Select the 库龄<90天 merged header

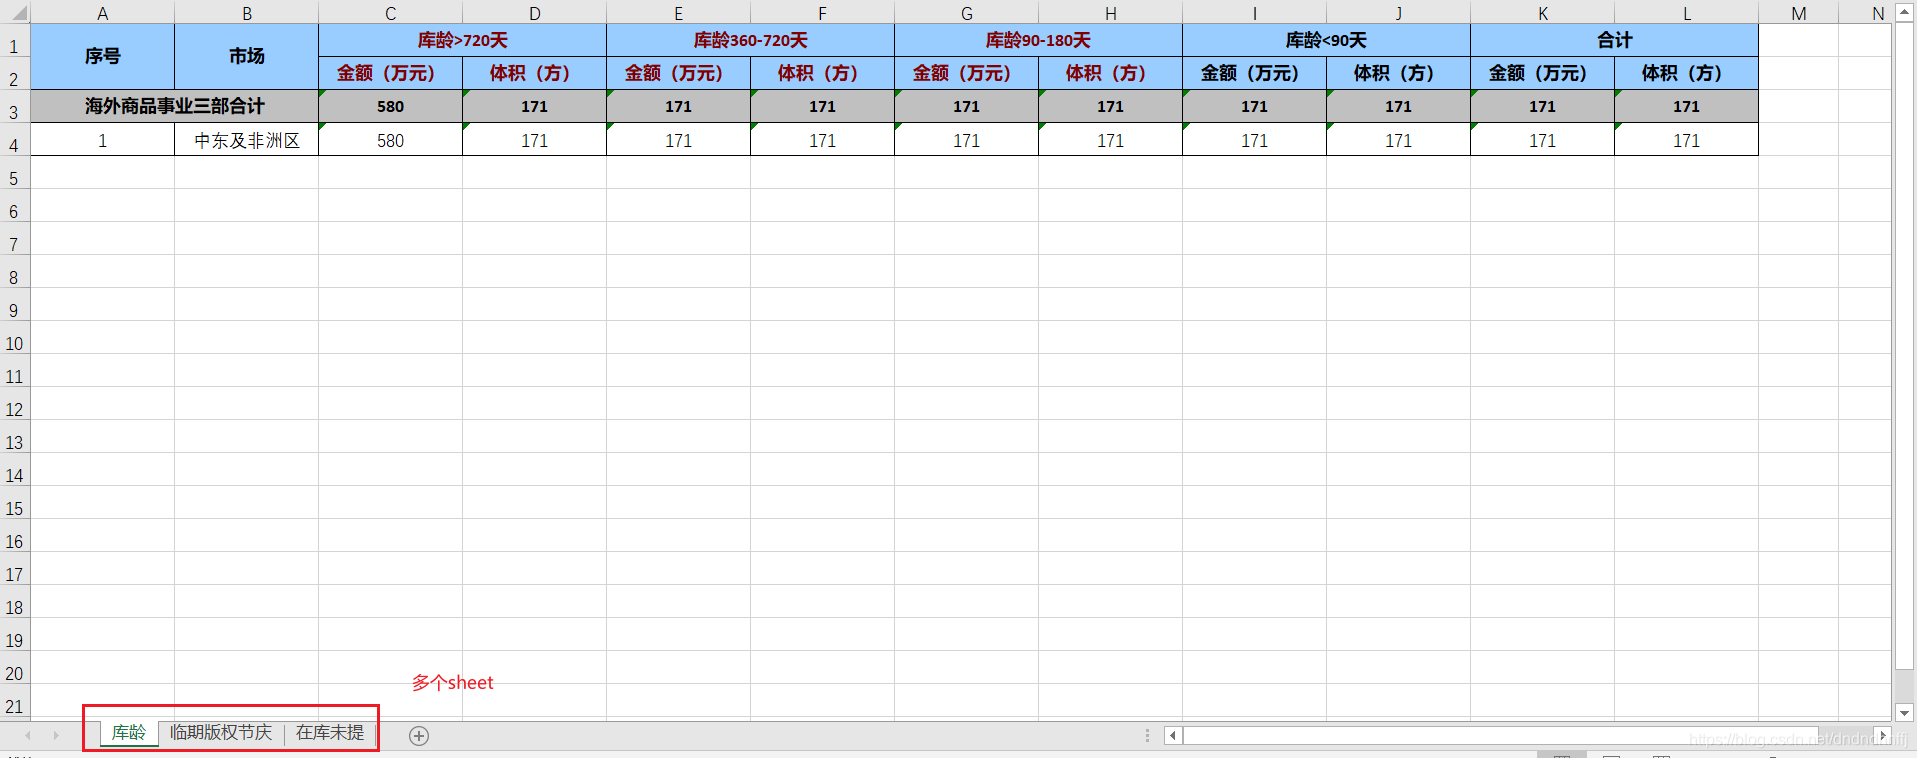pyautogui.click(x=1327, y=40)
